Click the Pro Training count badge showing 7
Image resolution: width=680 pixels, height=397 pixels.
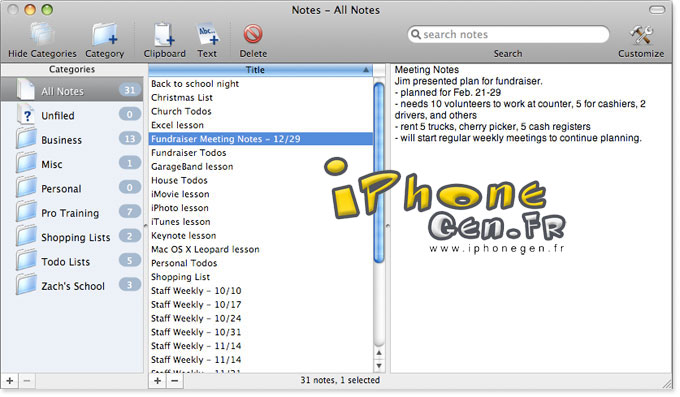click(x=130, y=212)
